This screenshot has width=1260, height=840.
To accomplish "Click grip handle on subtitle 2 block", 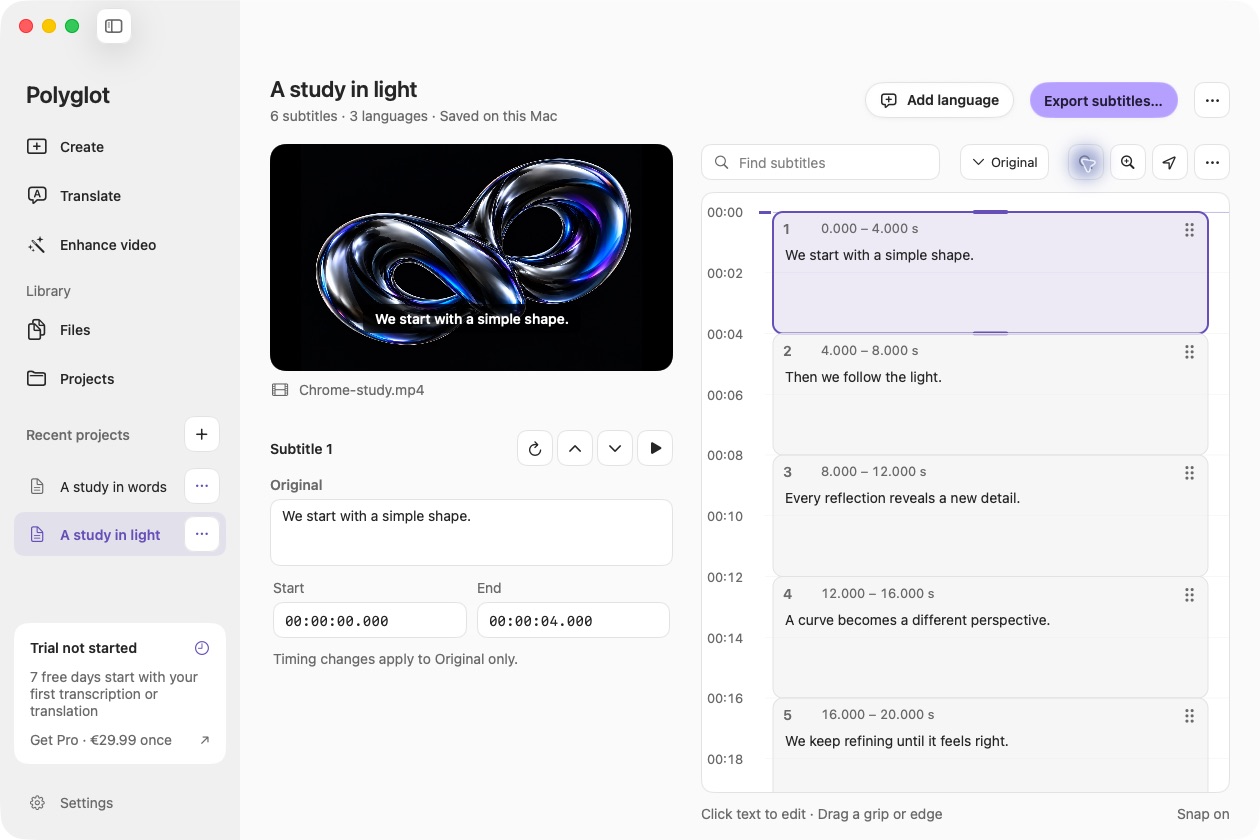I will (x=1189, y=352).
